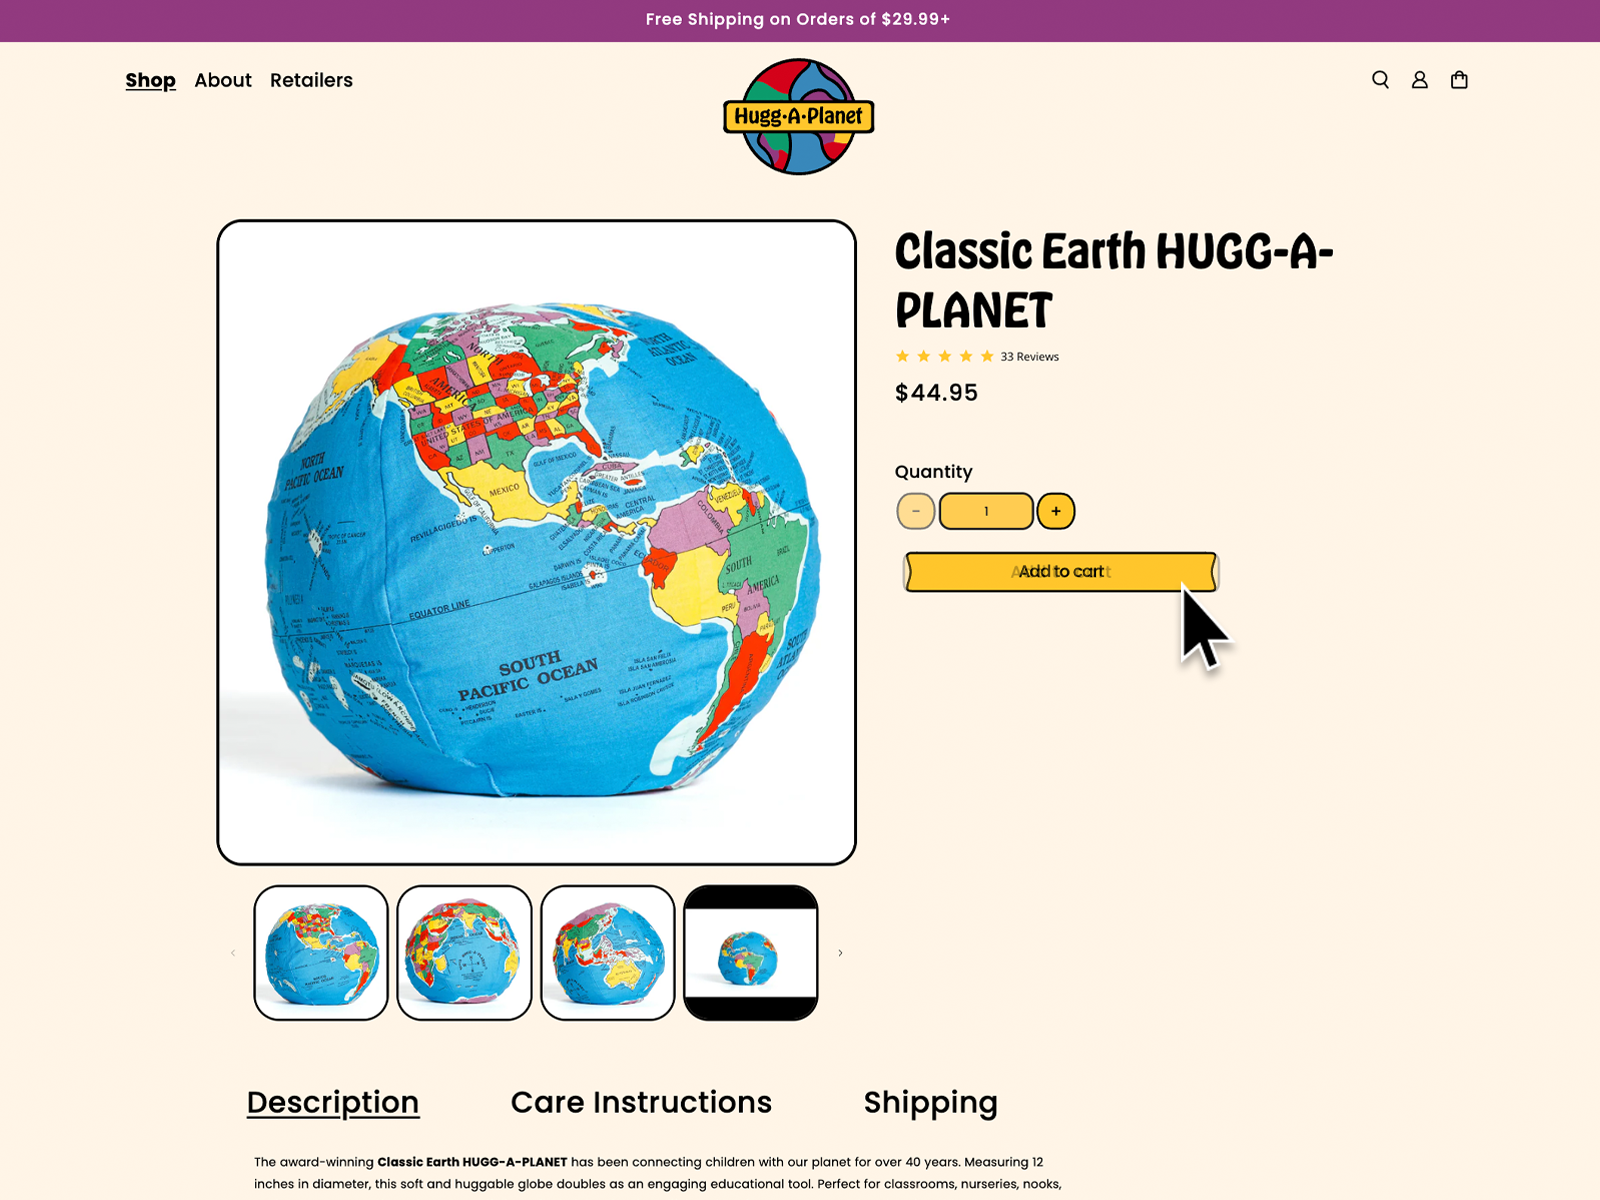The height and width of the screenshot is (1200, 1600).
Task: Select the first globe thumbnail showing Americas
Action: tap(321, 953)
